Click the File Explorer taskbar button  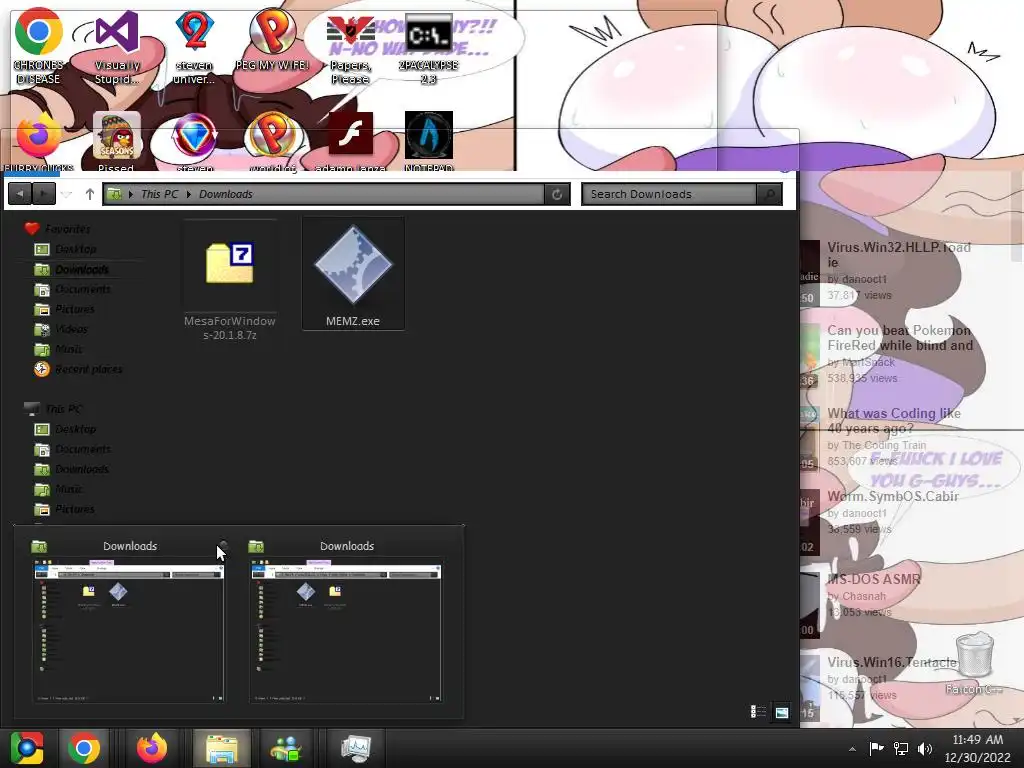click(221, 748)
